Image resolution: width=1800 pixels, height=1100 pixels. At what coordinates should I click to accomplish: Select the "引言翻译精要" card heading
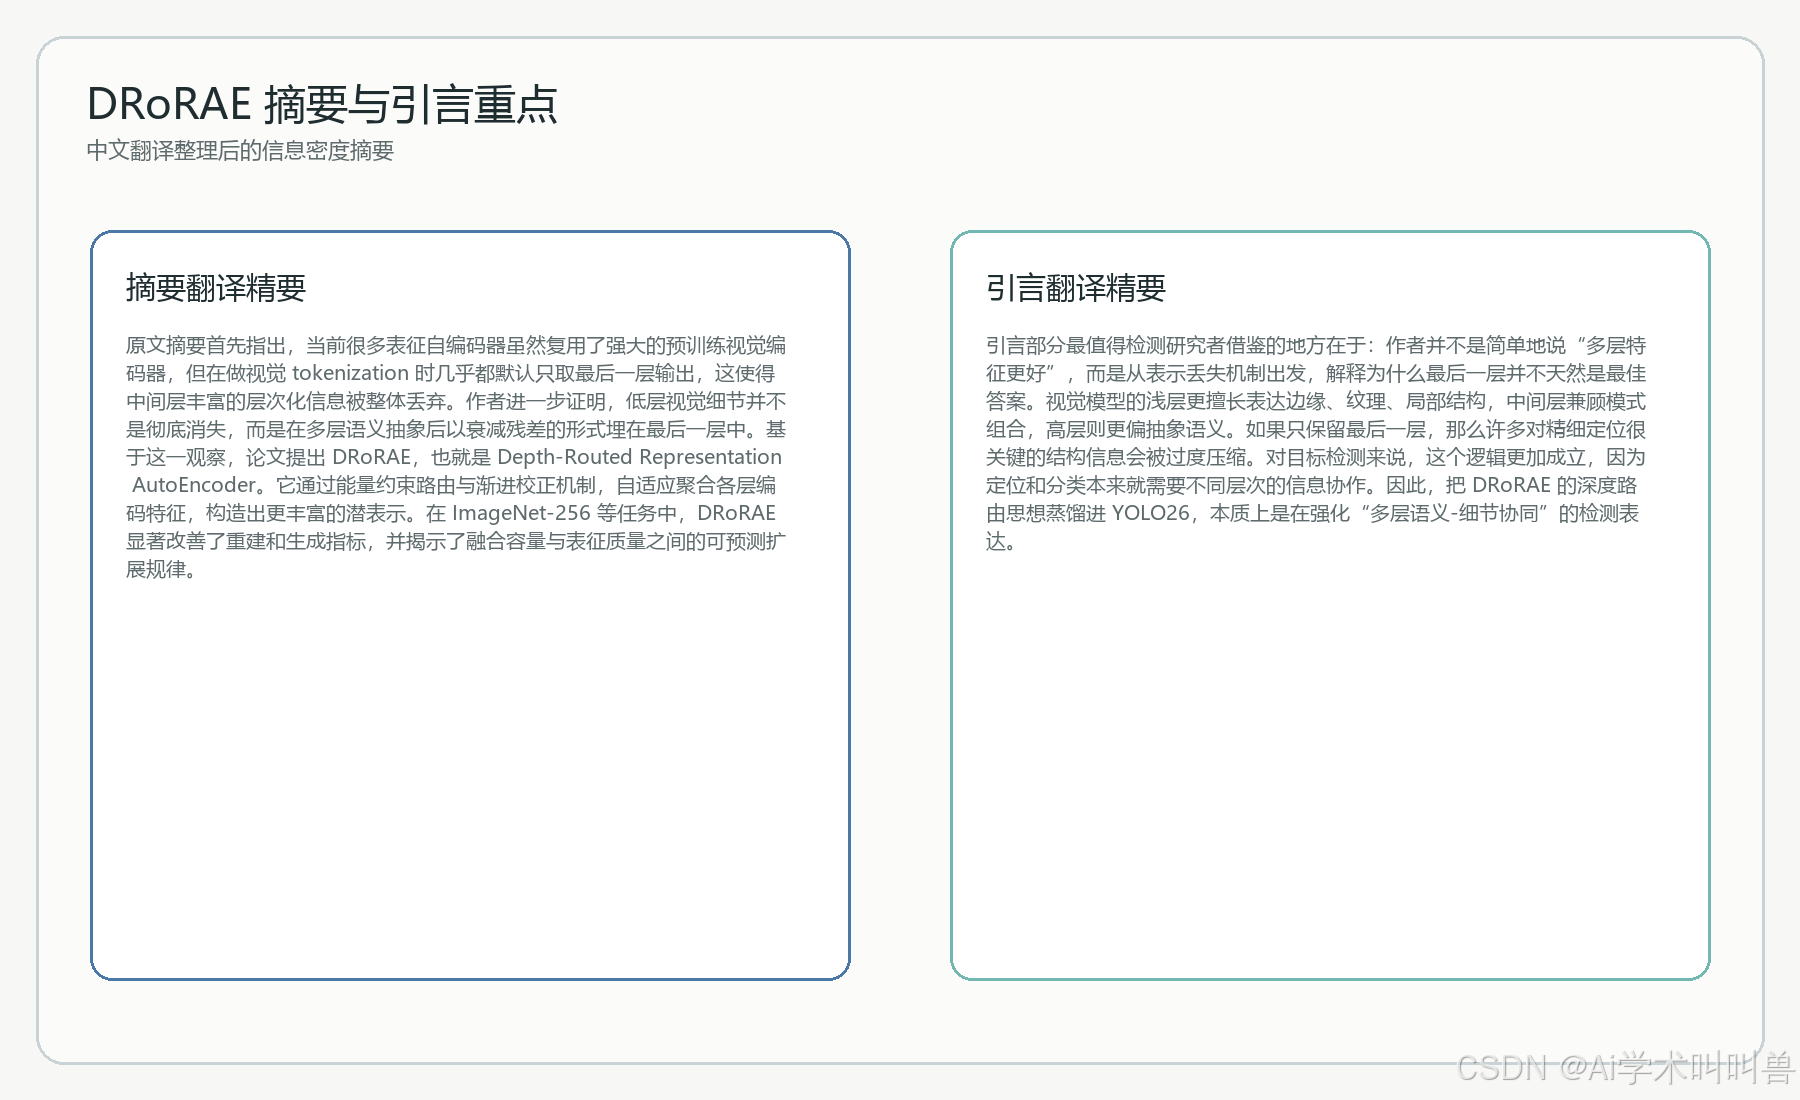point(1076,288)
